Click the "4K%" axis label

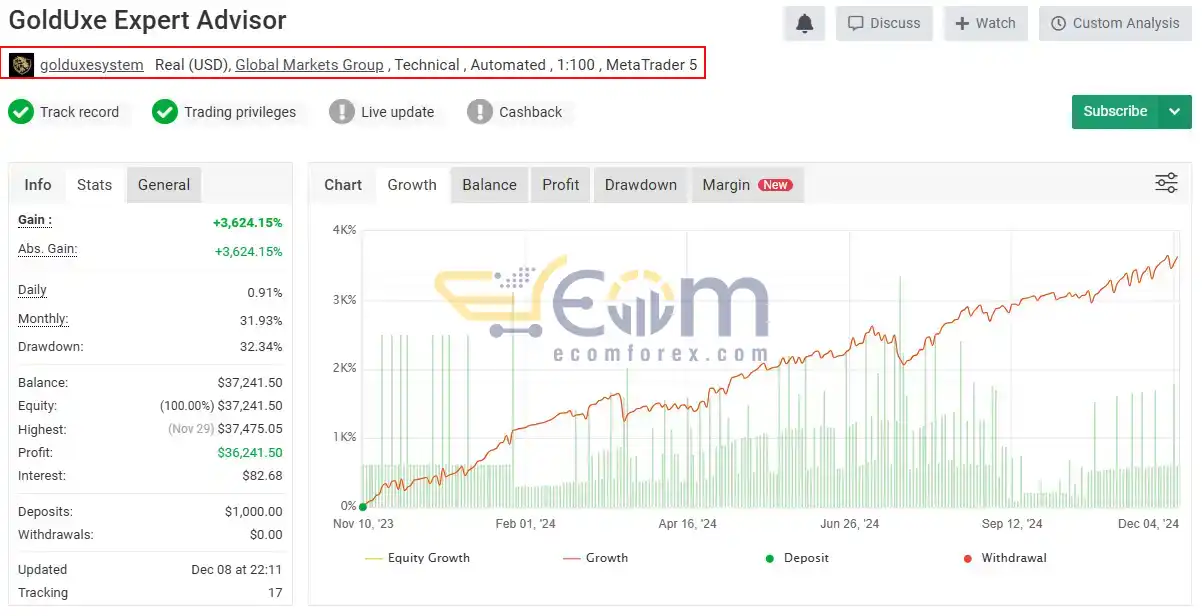(x=344, y=230)
